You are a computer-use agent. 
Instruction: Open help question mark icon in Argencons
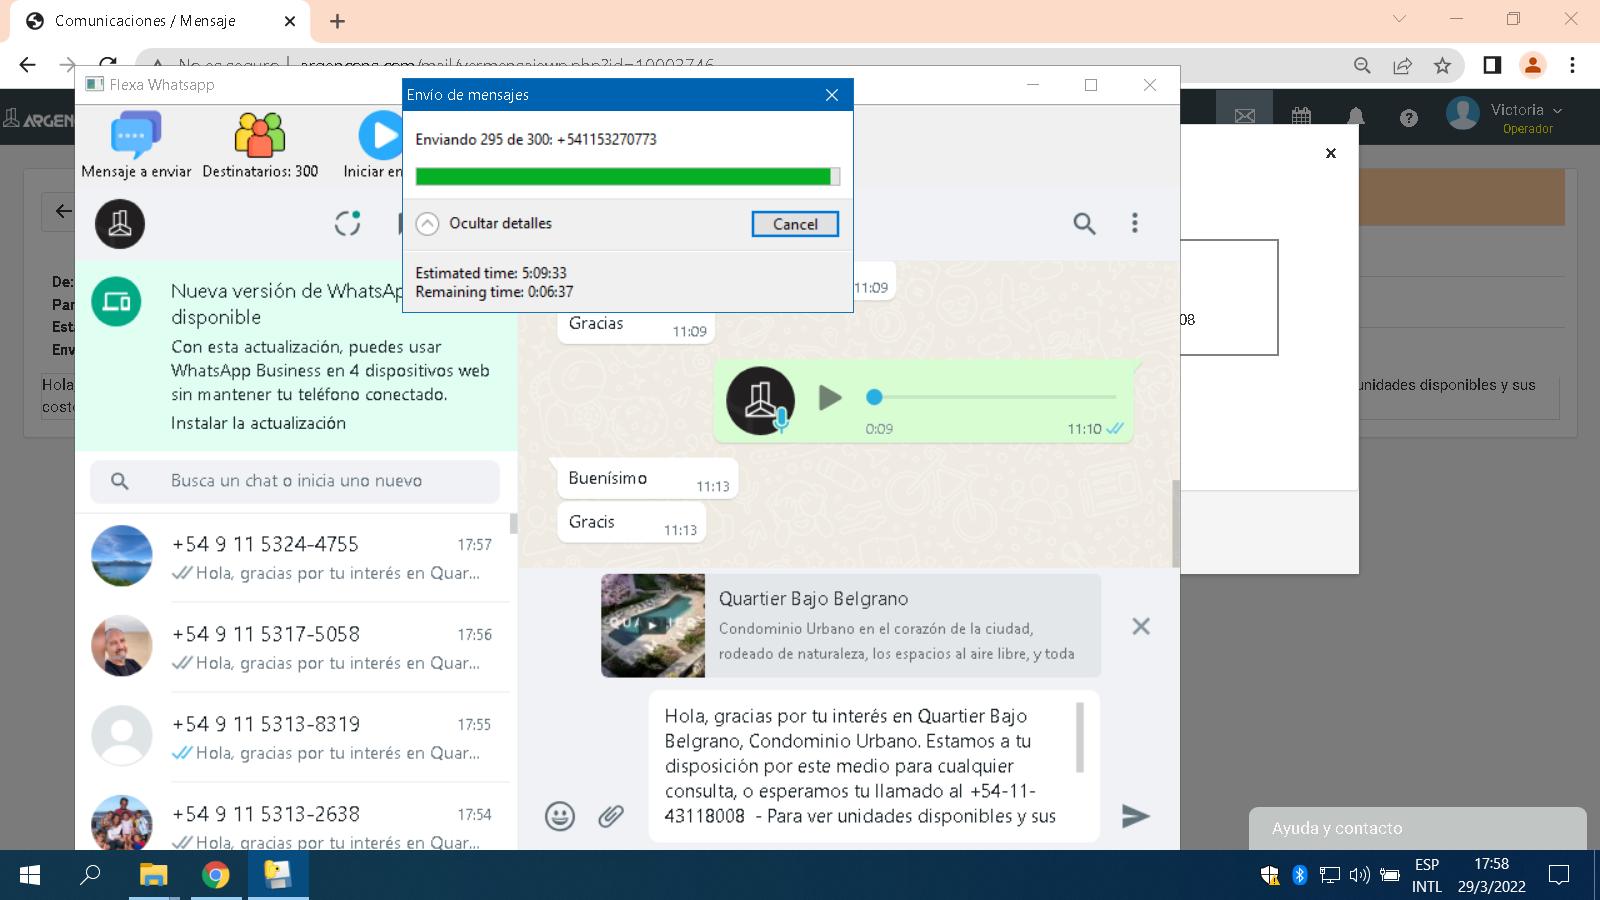click(1409, 118)
